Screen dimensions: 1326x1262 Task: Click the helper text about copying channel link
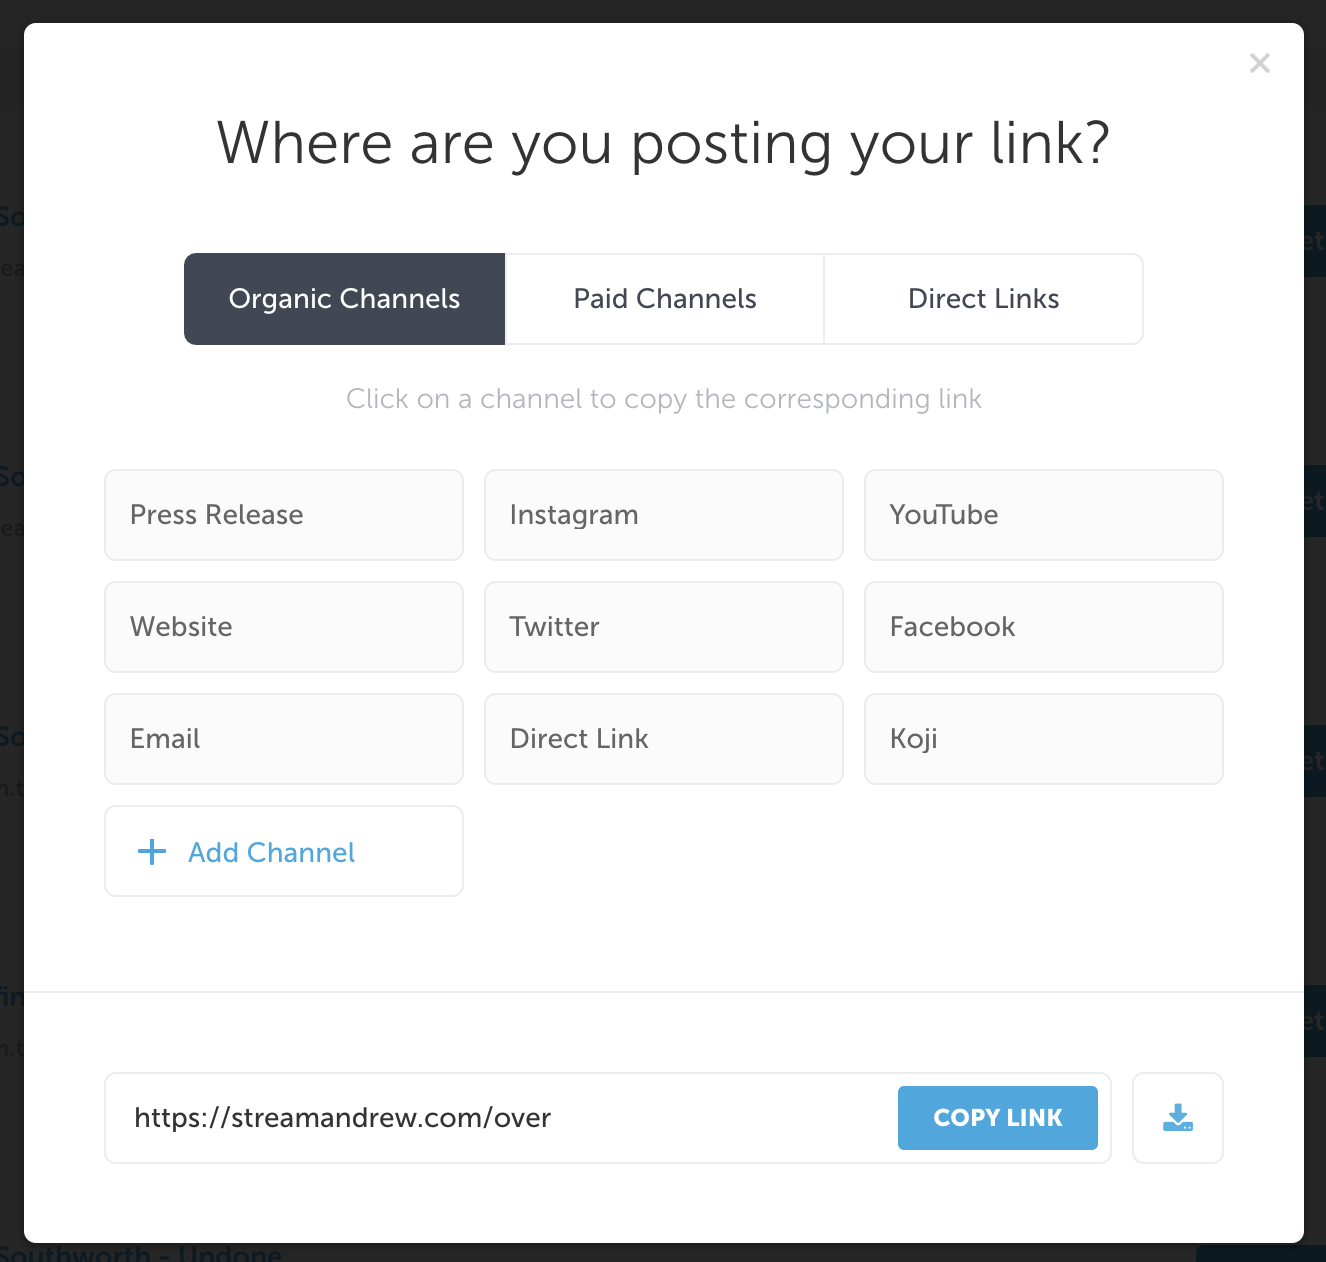pos(664,399)
